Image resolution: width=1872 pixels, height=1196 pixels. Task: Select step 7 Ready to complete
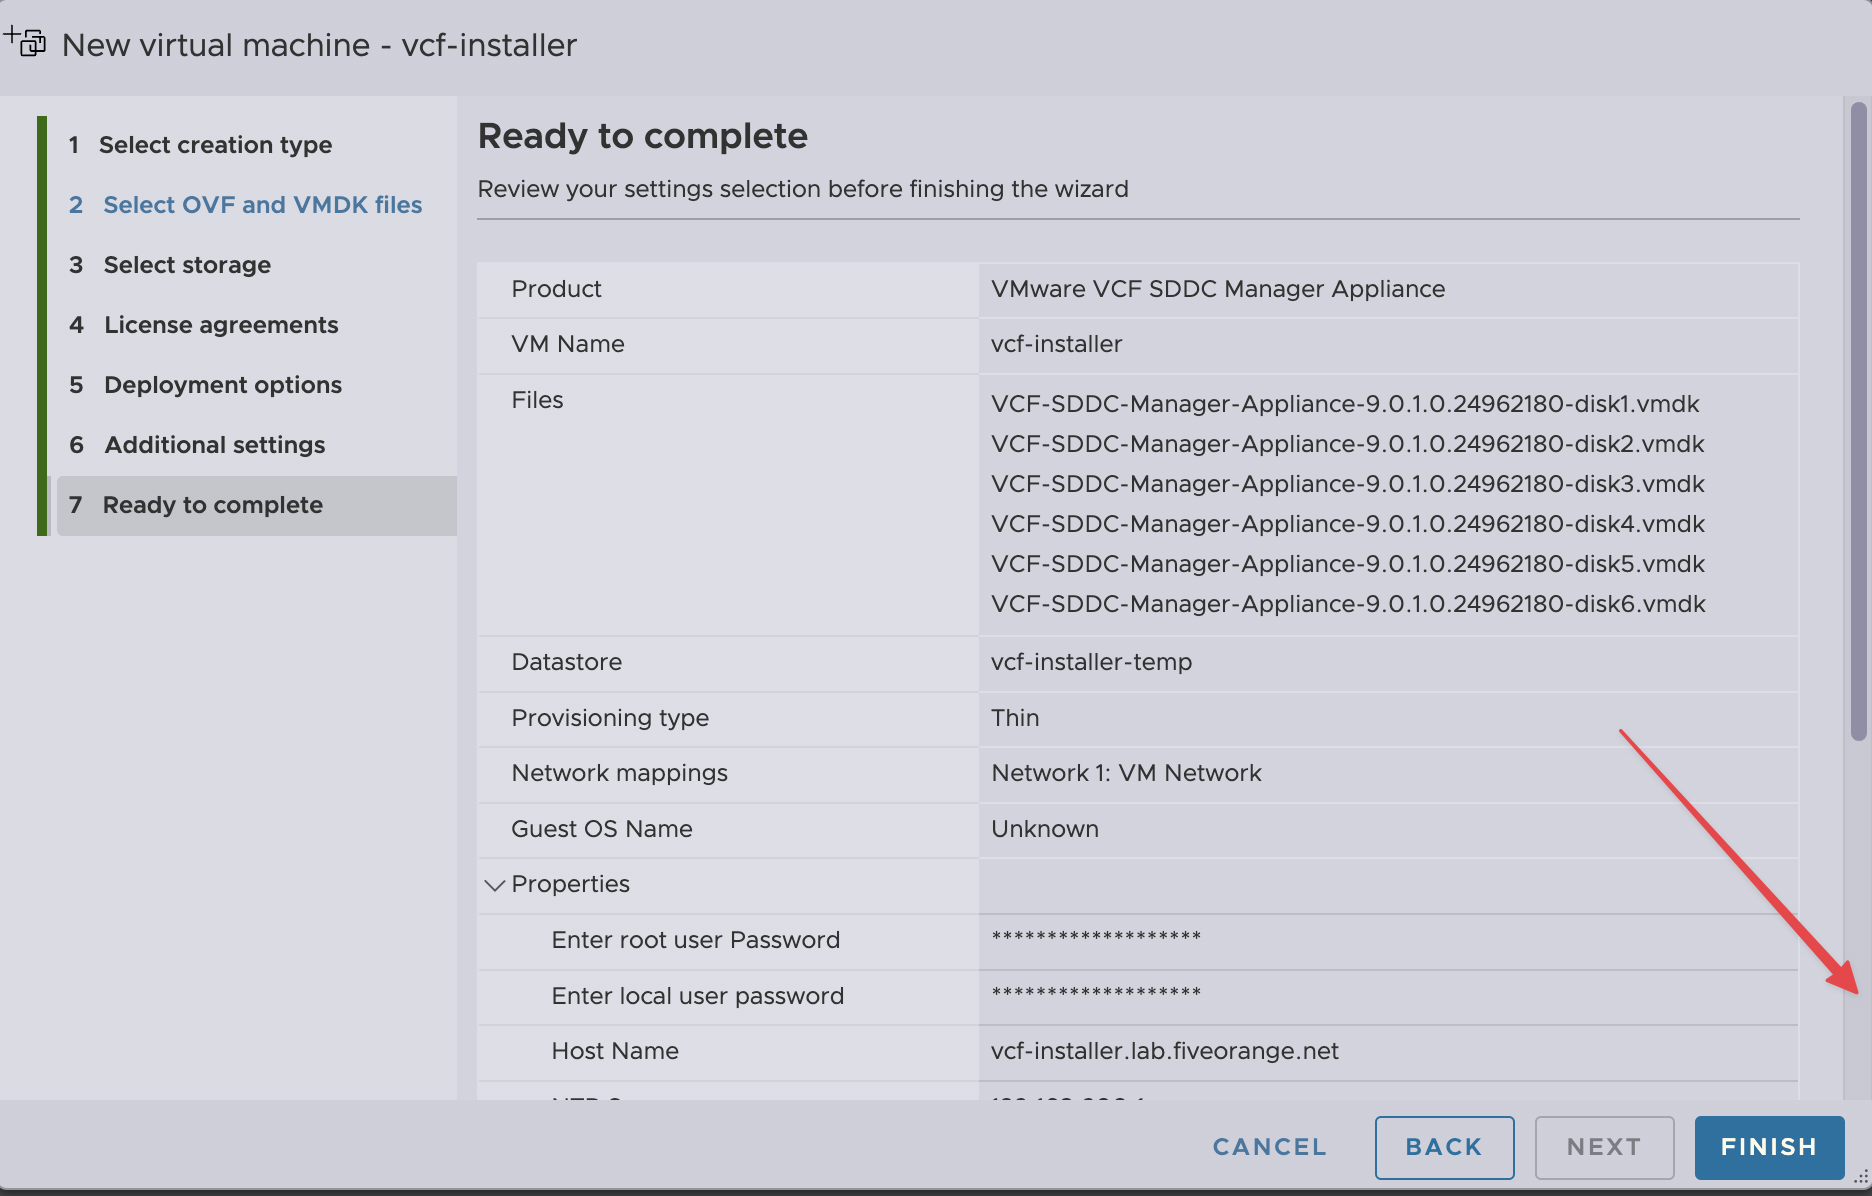[x=212, y=505]
